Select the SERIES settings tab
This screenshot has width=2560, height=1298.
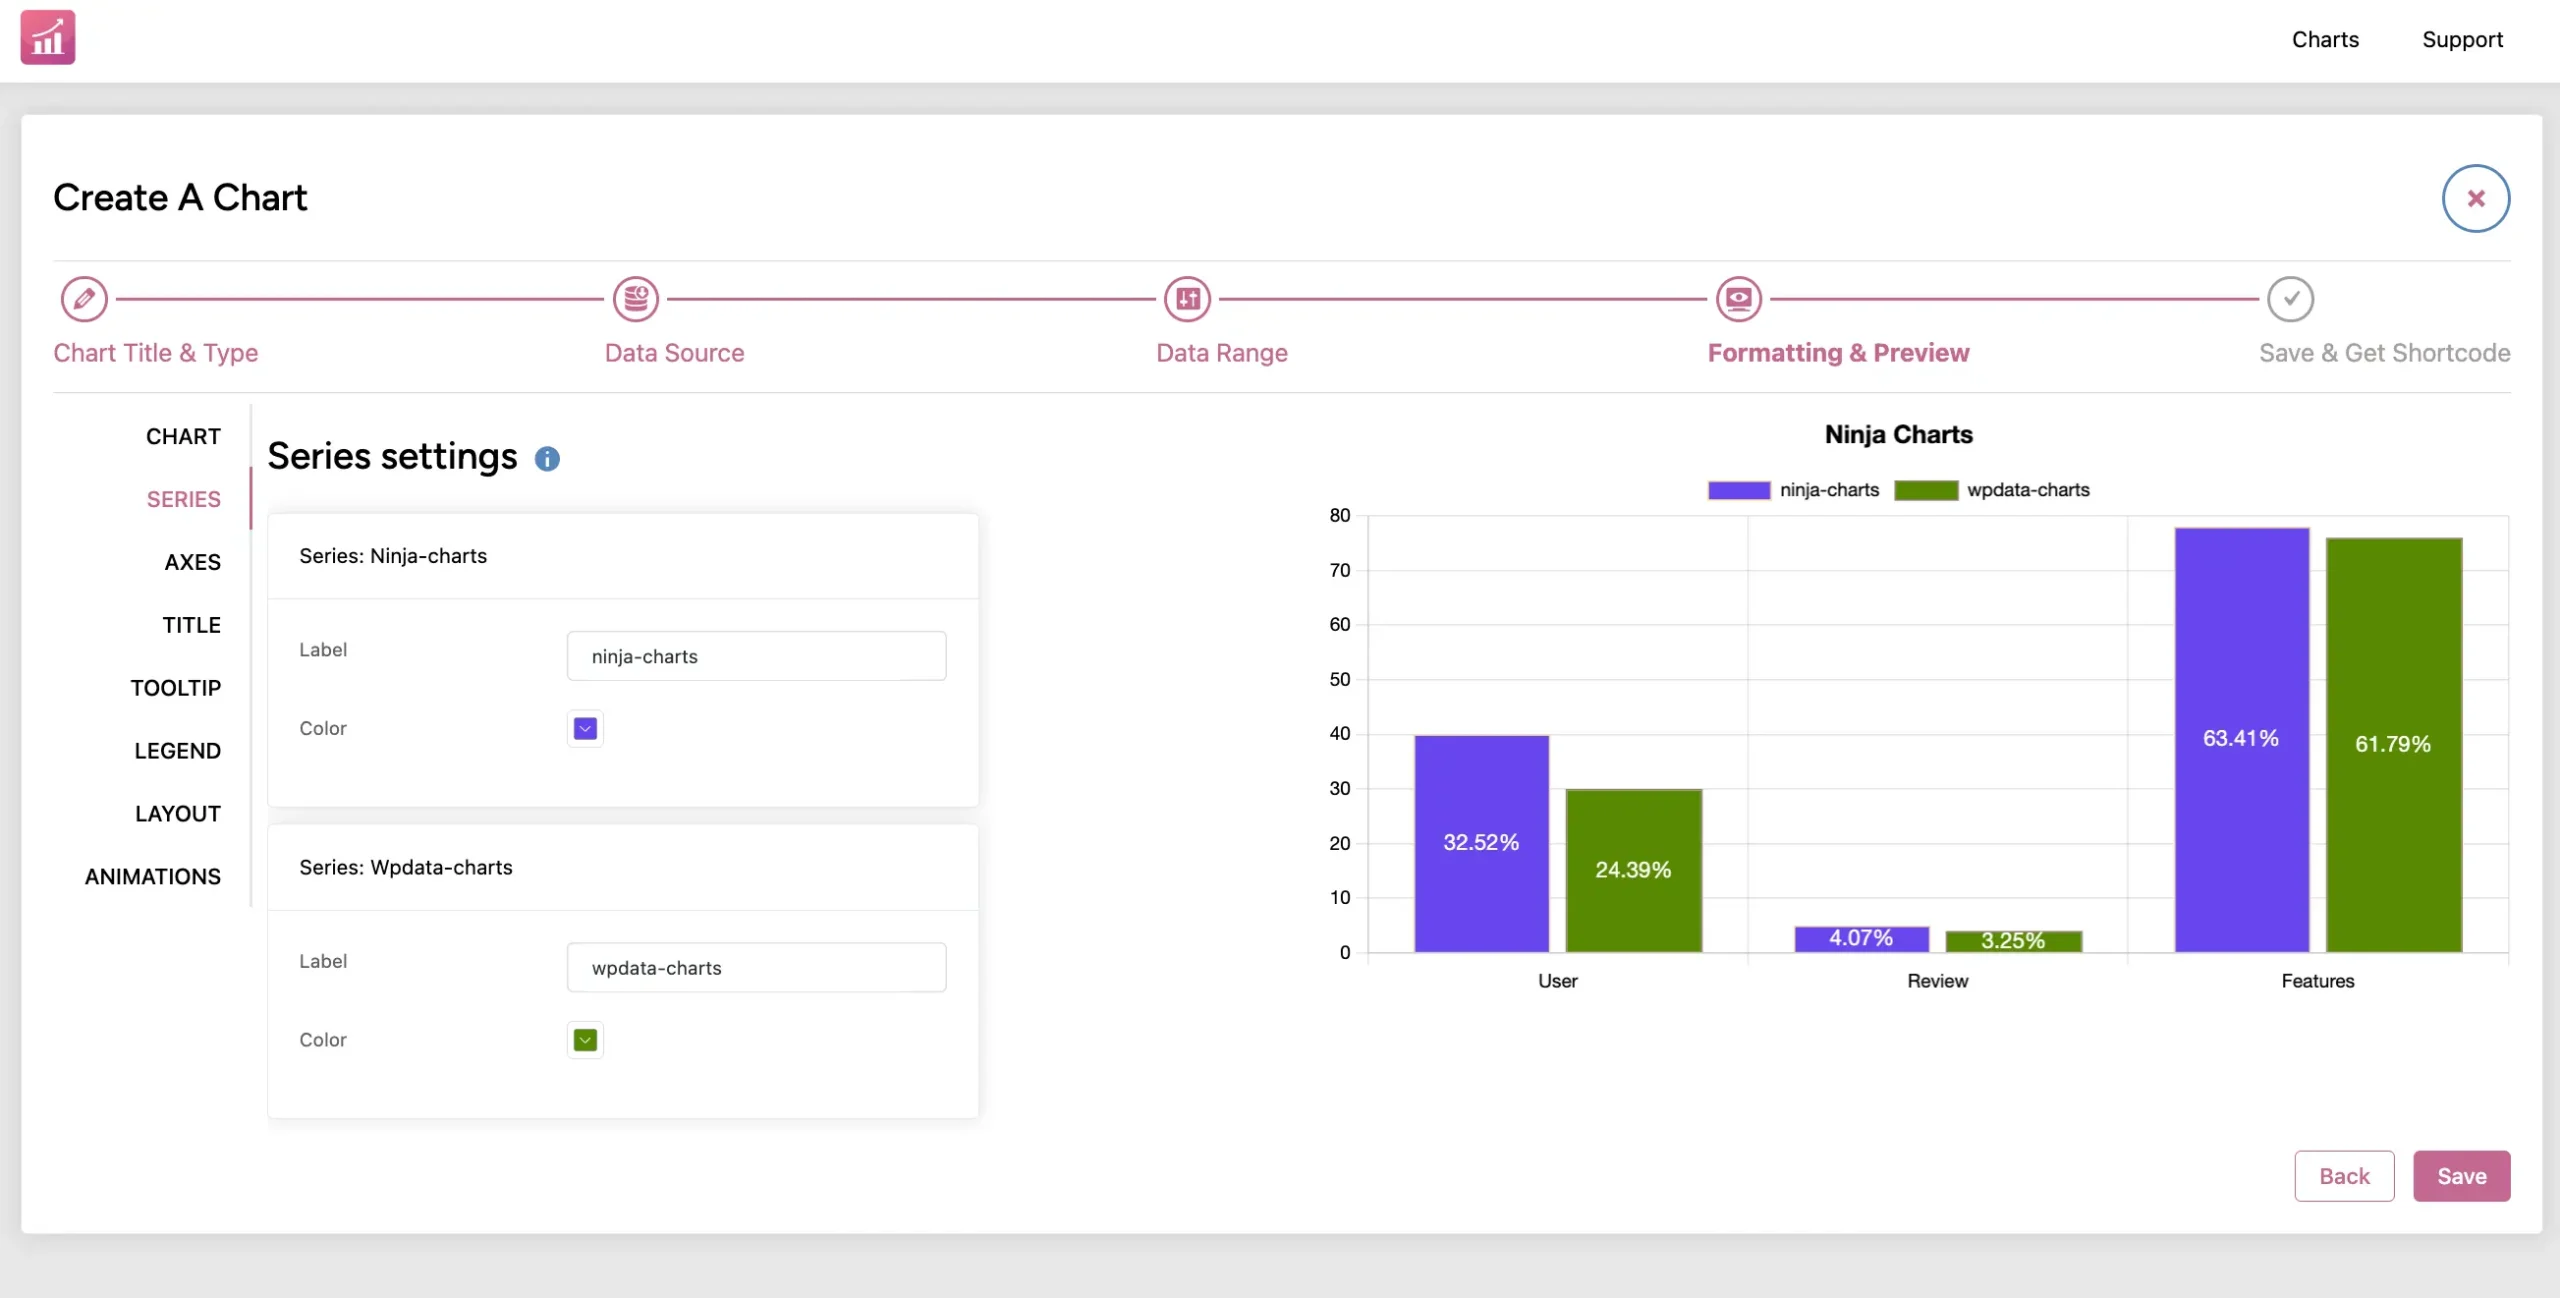click(x=184, y=499)
